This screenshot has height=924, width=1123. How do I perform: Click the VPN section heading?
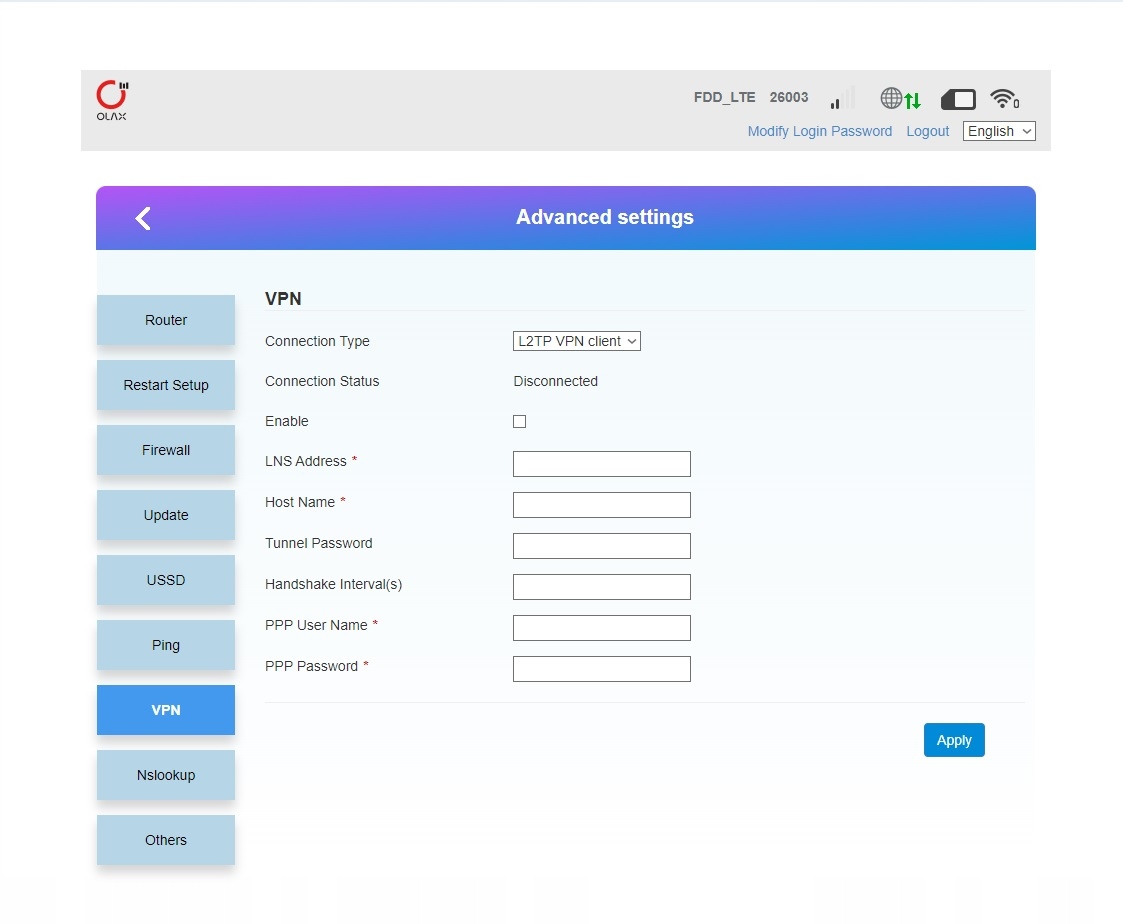(283, 299)
